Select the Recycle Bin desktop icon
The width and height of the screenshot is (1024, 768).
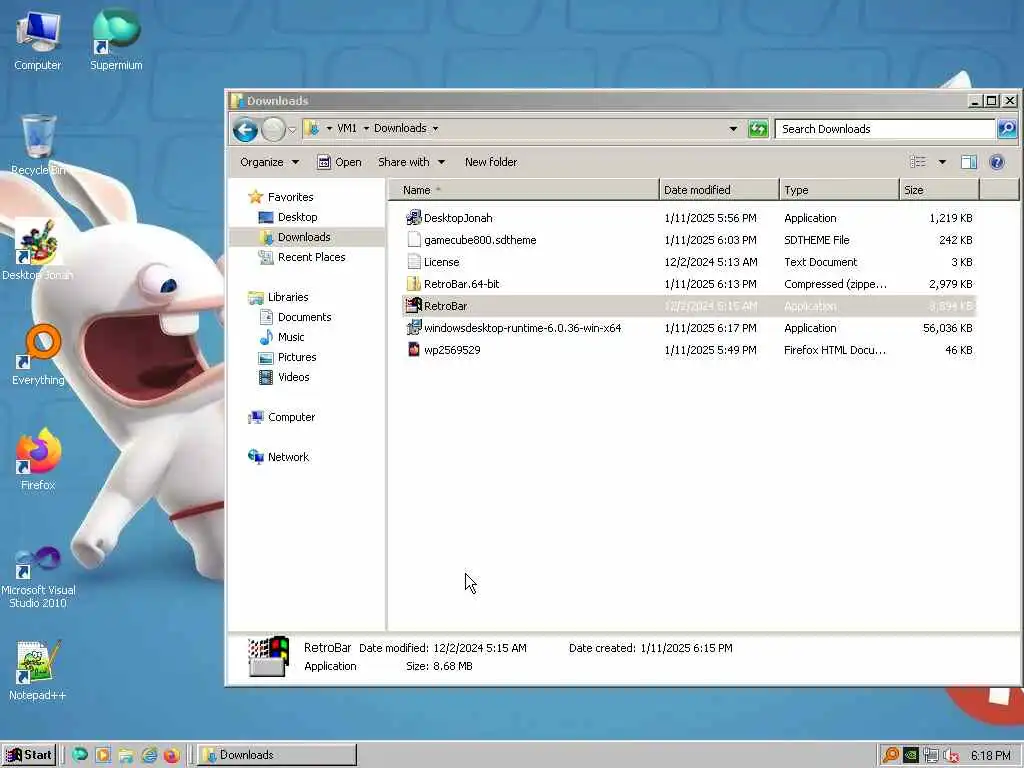(38, 145)
